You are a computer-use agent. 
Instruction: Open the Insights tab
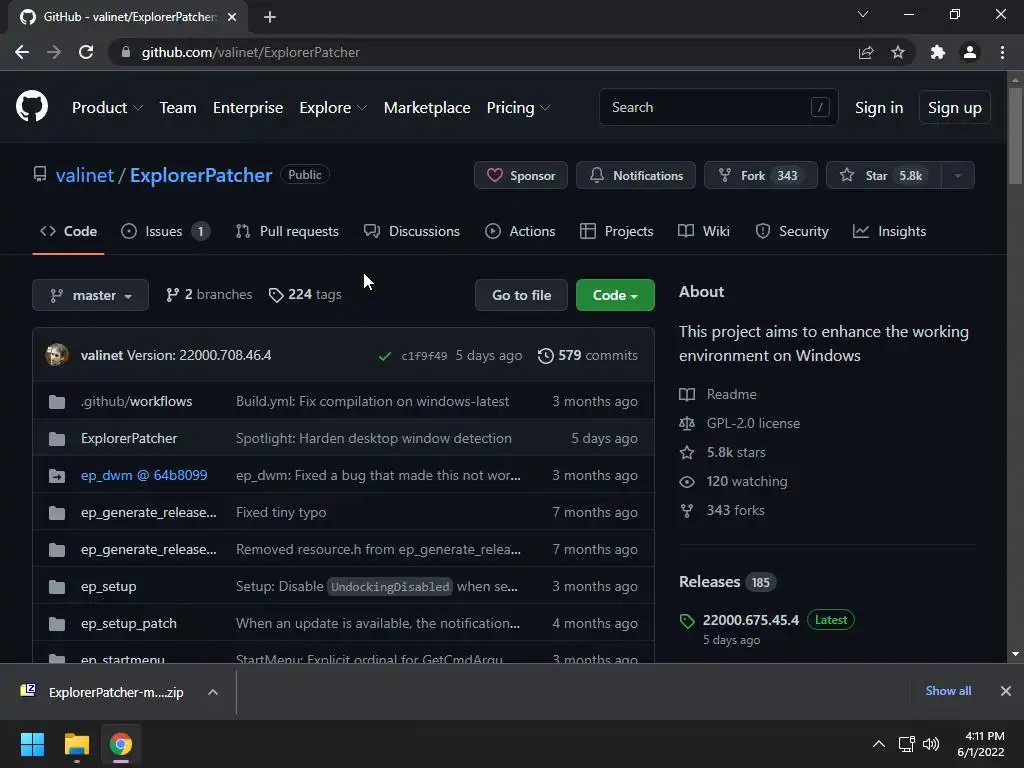(x=889, y=231)
